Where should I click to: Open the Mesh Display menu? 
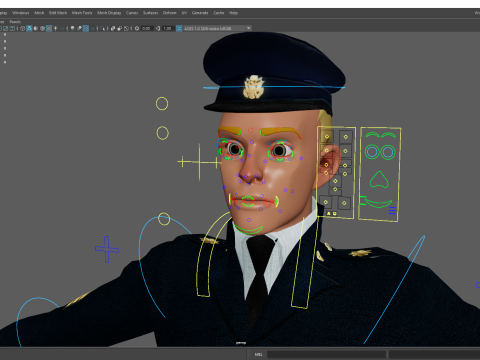(109, 13)
